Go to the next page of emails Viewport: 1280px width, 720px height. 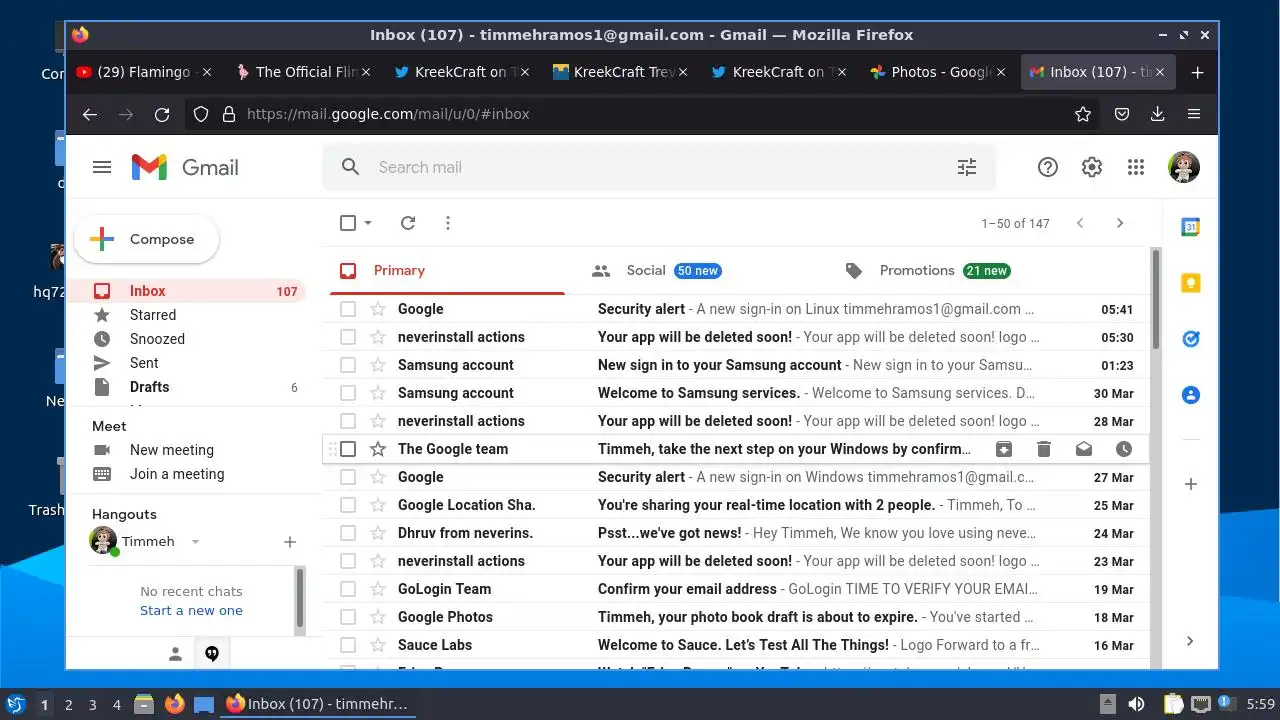coord(1119,223)
